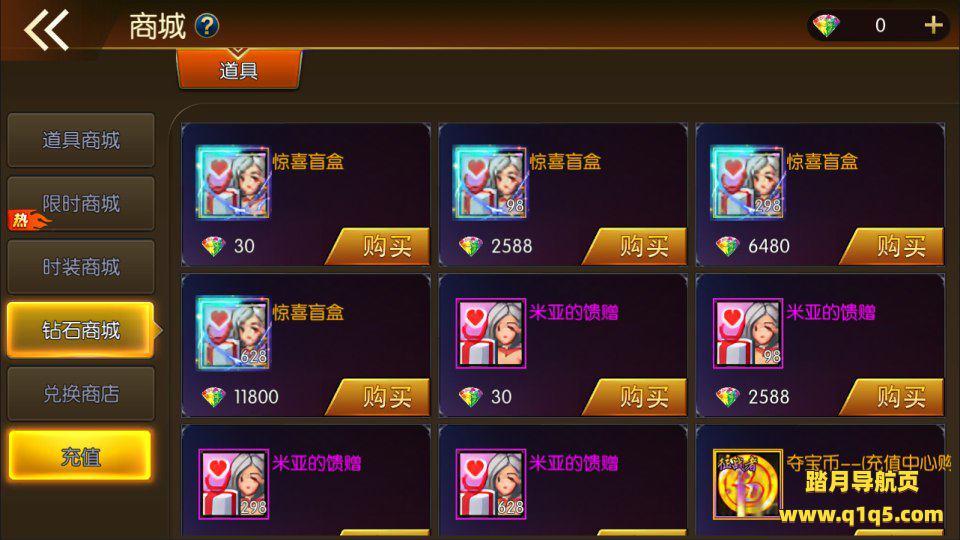Open the 时装商城 section
960x540 pixels.
pos(81,267)
